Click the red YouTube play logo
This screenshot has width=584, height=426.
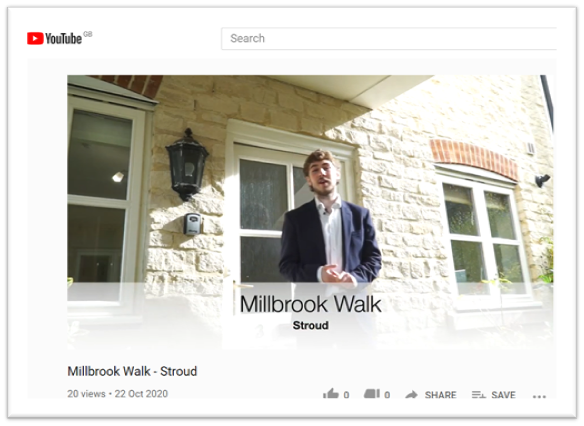pyautogui.click(x=35, y=38)
